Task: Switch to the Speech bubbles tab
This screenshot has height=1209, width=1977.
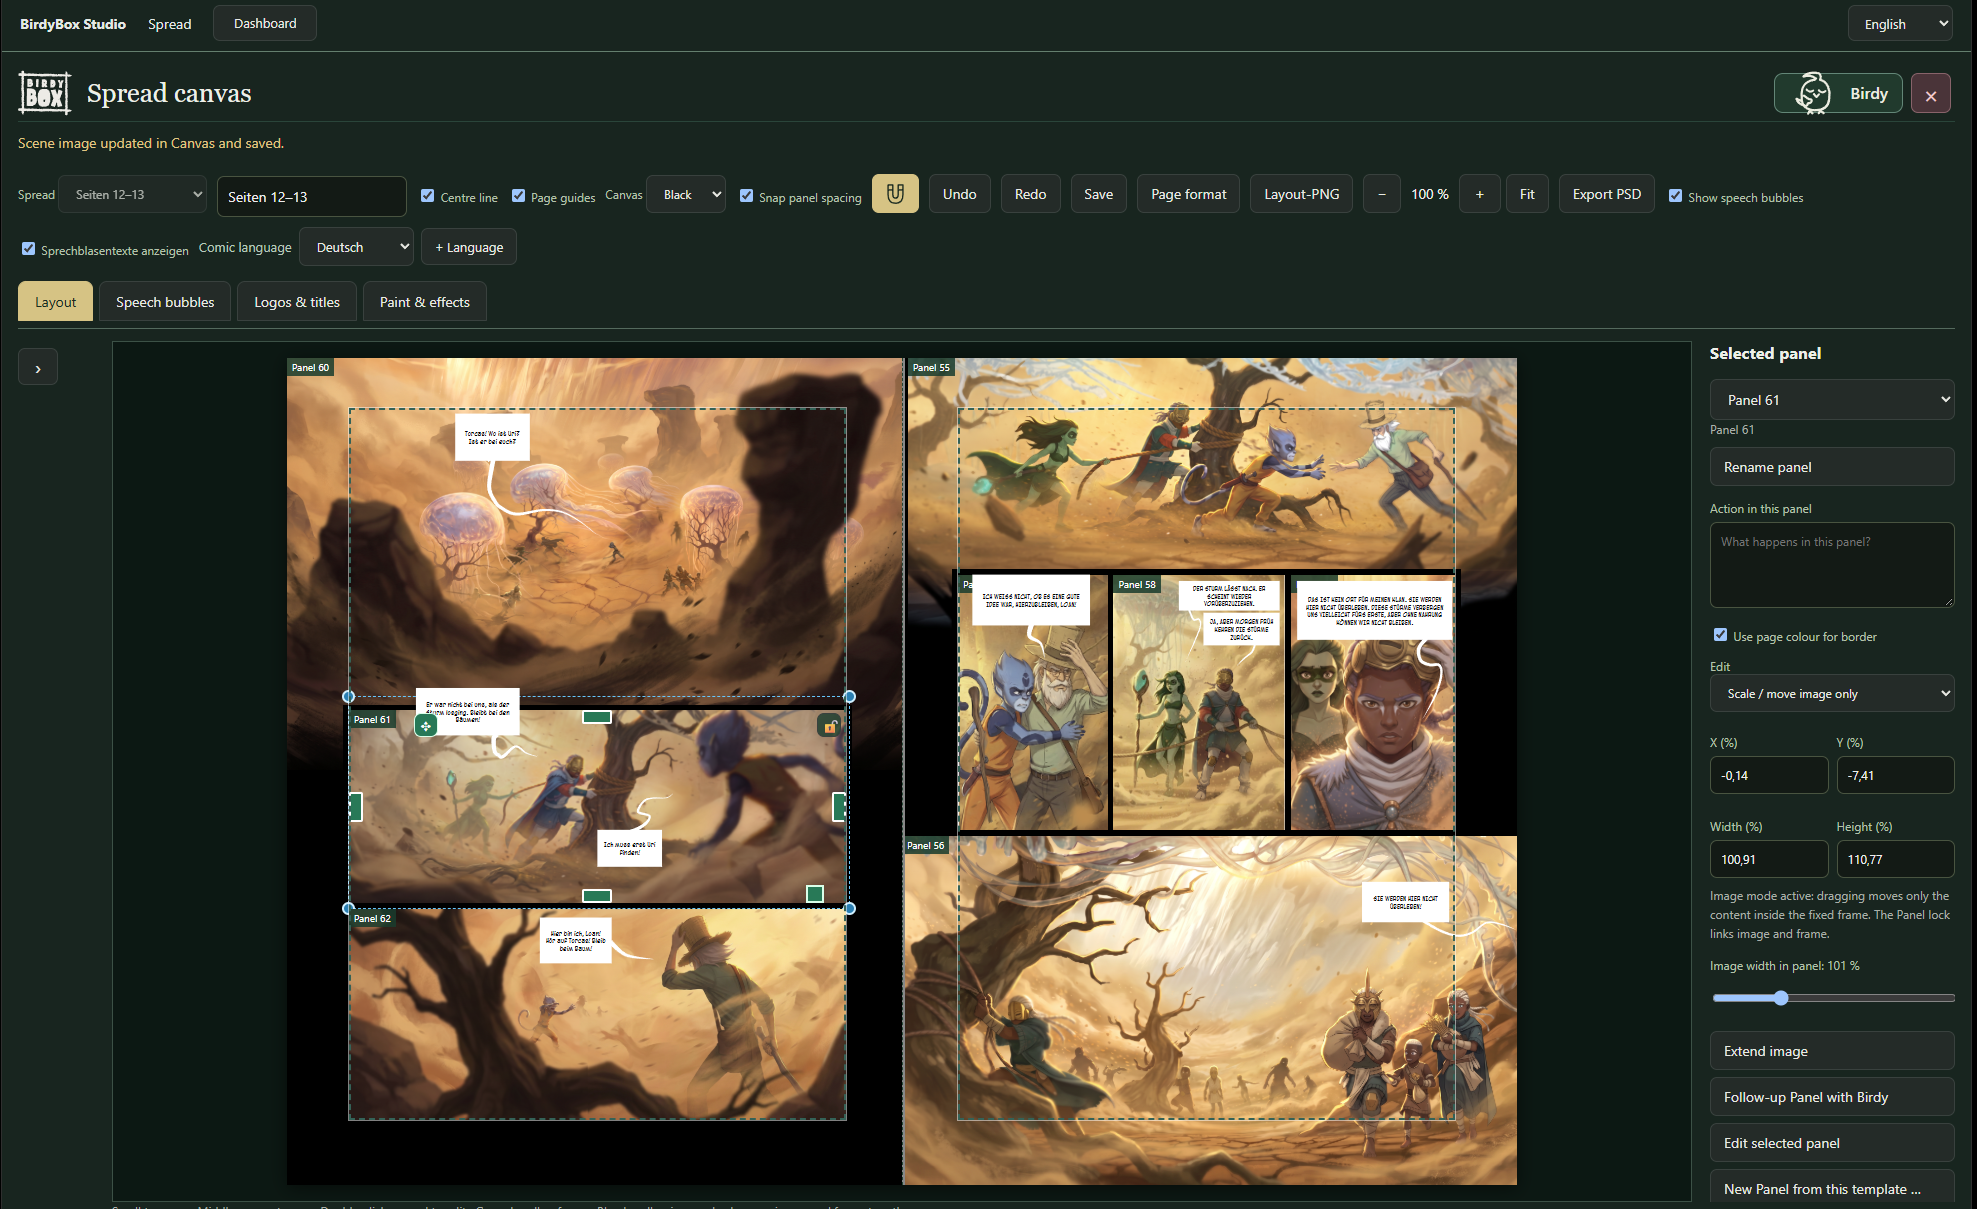Action: tap(165, 302)
